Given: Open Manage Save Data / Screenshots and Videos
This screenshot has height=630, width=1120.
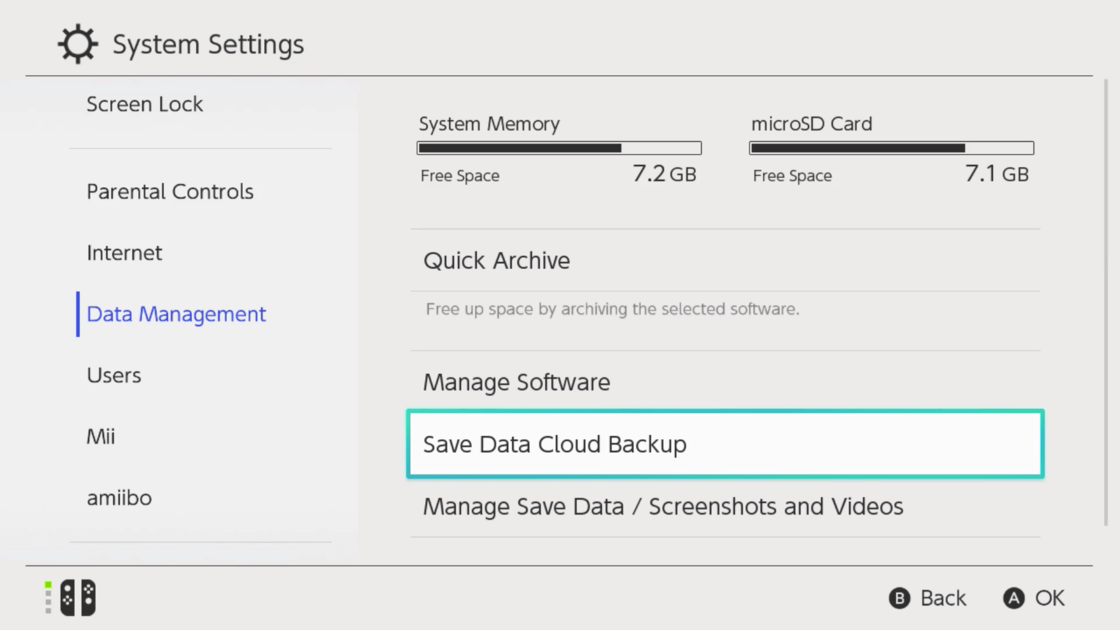Looking at the screenshot, I should (x=663, y=506).
